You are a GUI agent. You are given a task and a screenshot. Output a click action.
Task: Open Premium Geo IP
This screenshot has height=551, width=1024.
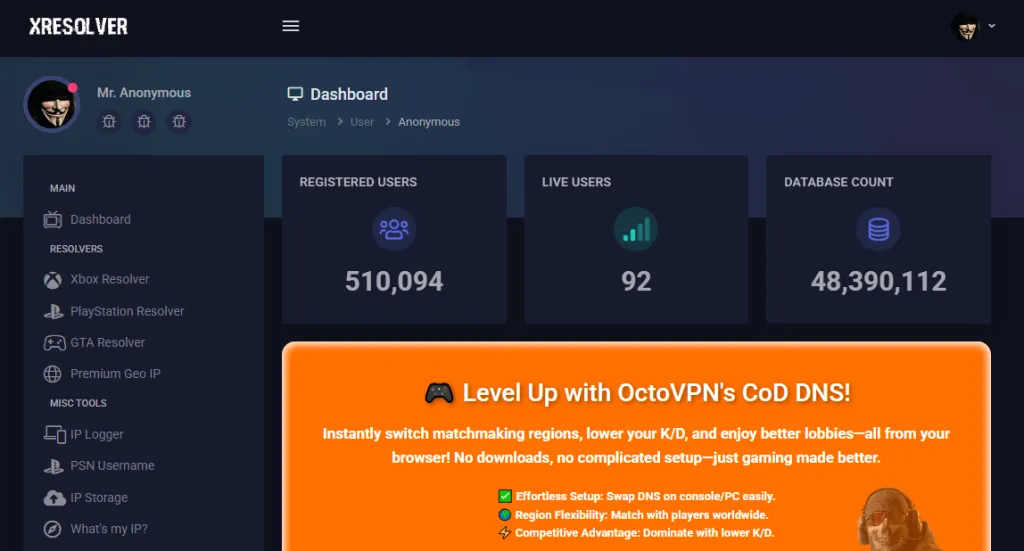pos(116,374)
